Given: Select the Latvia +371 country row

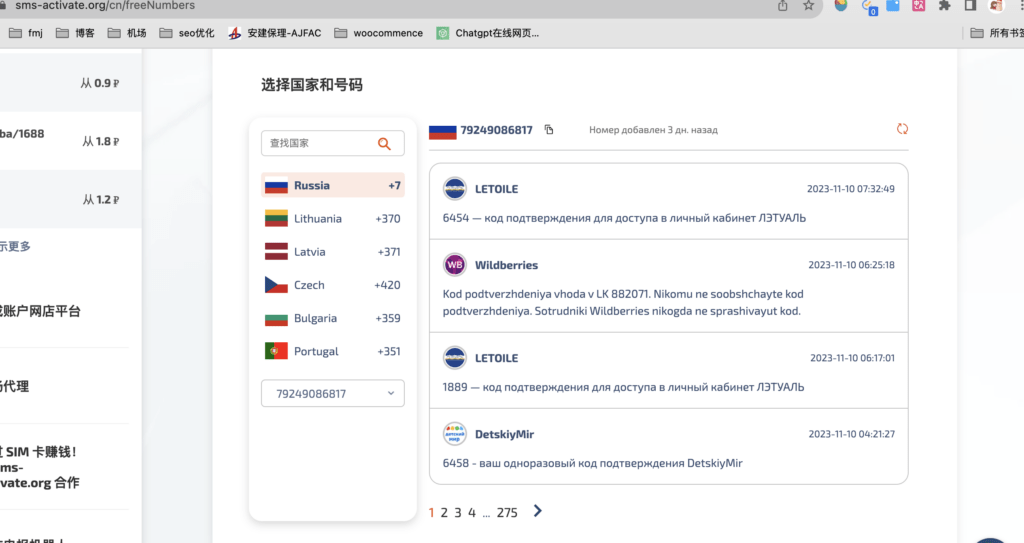Looking at the screenshot, I should tap(333, 252).
